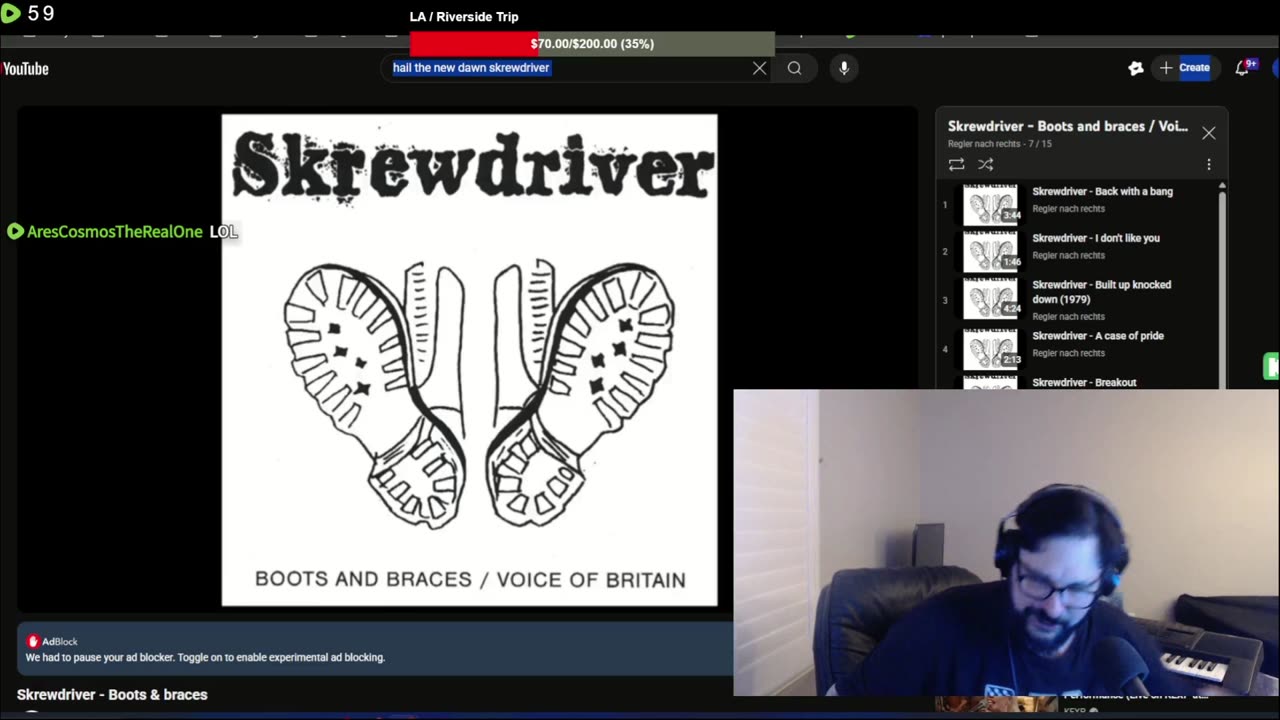Click the AdBlock logo in the notice
1280x720 pixels.
coord(33,641)
